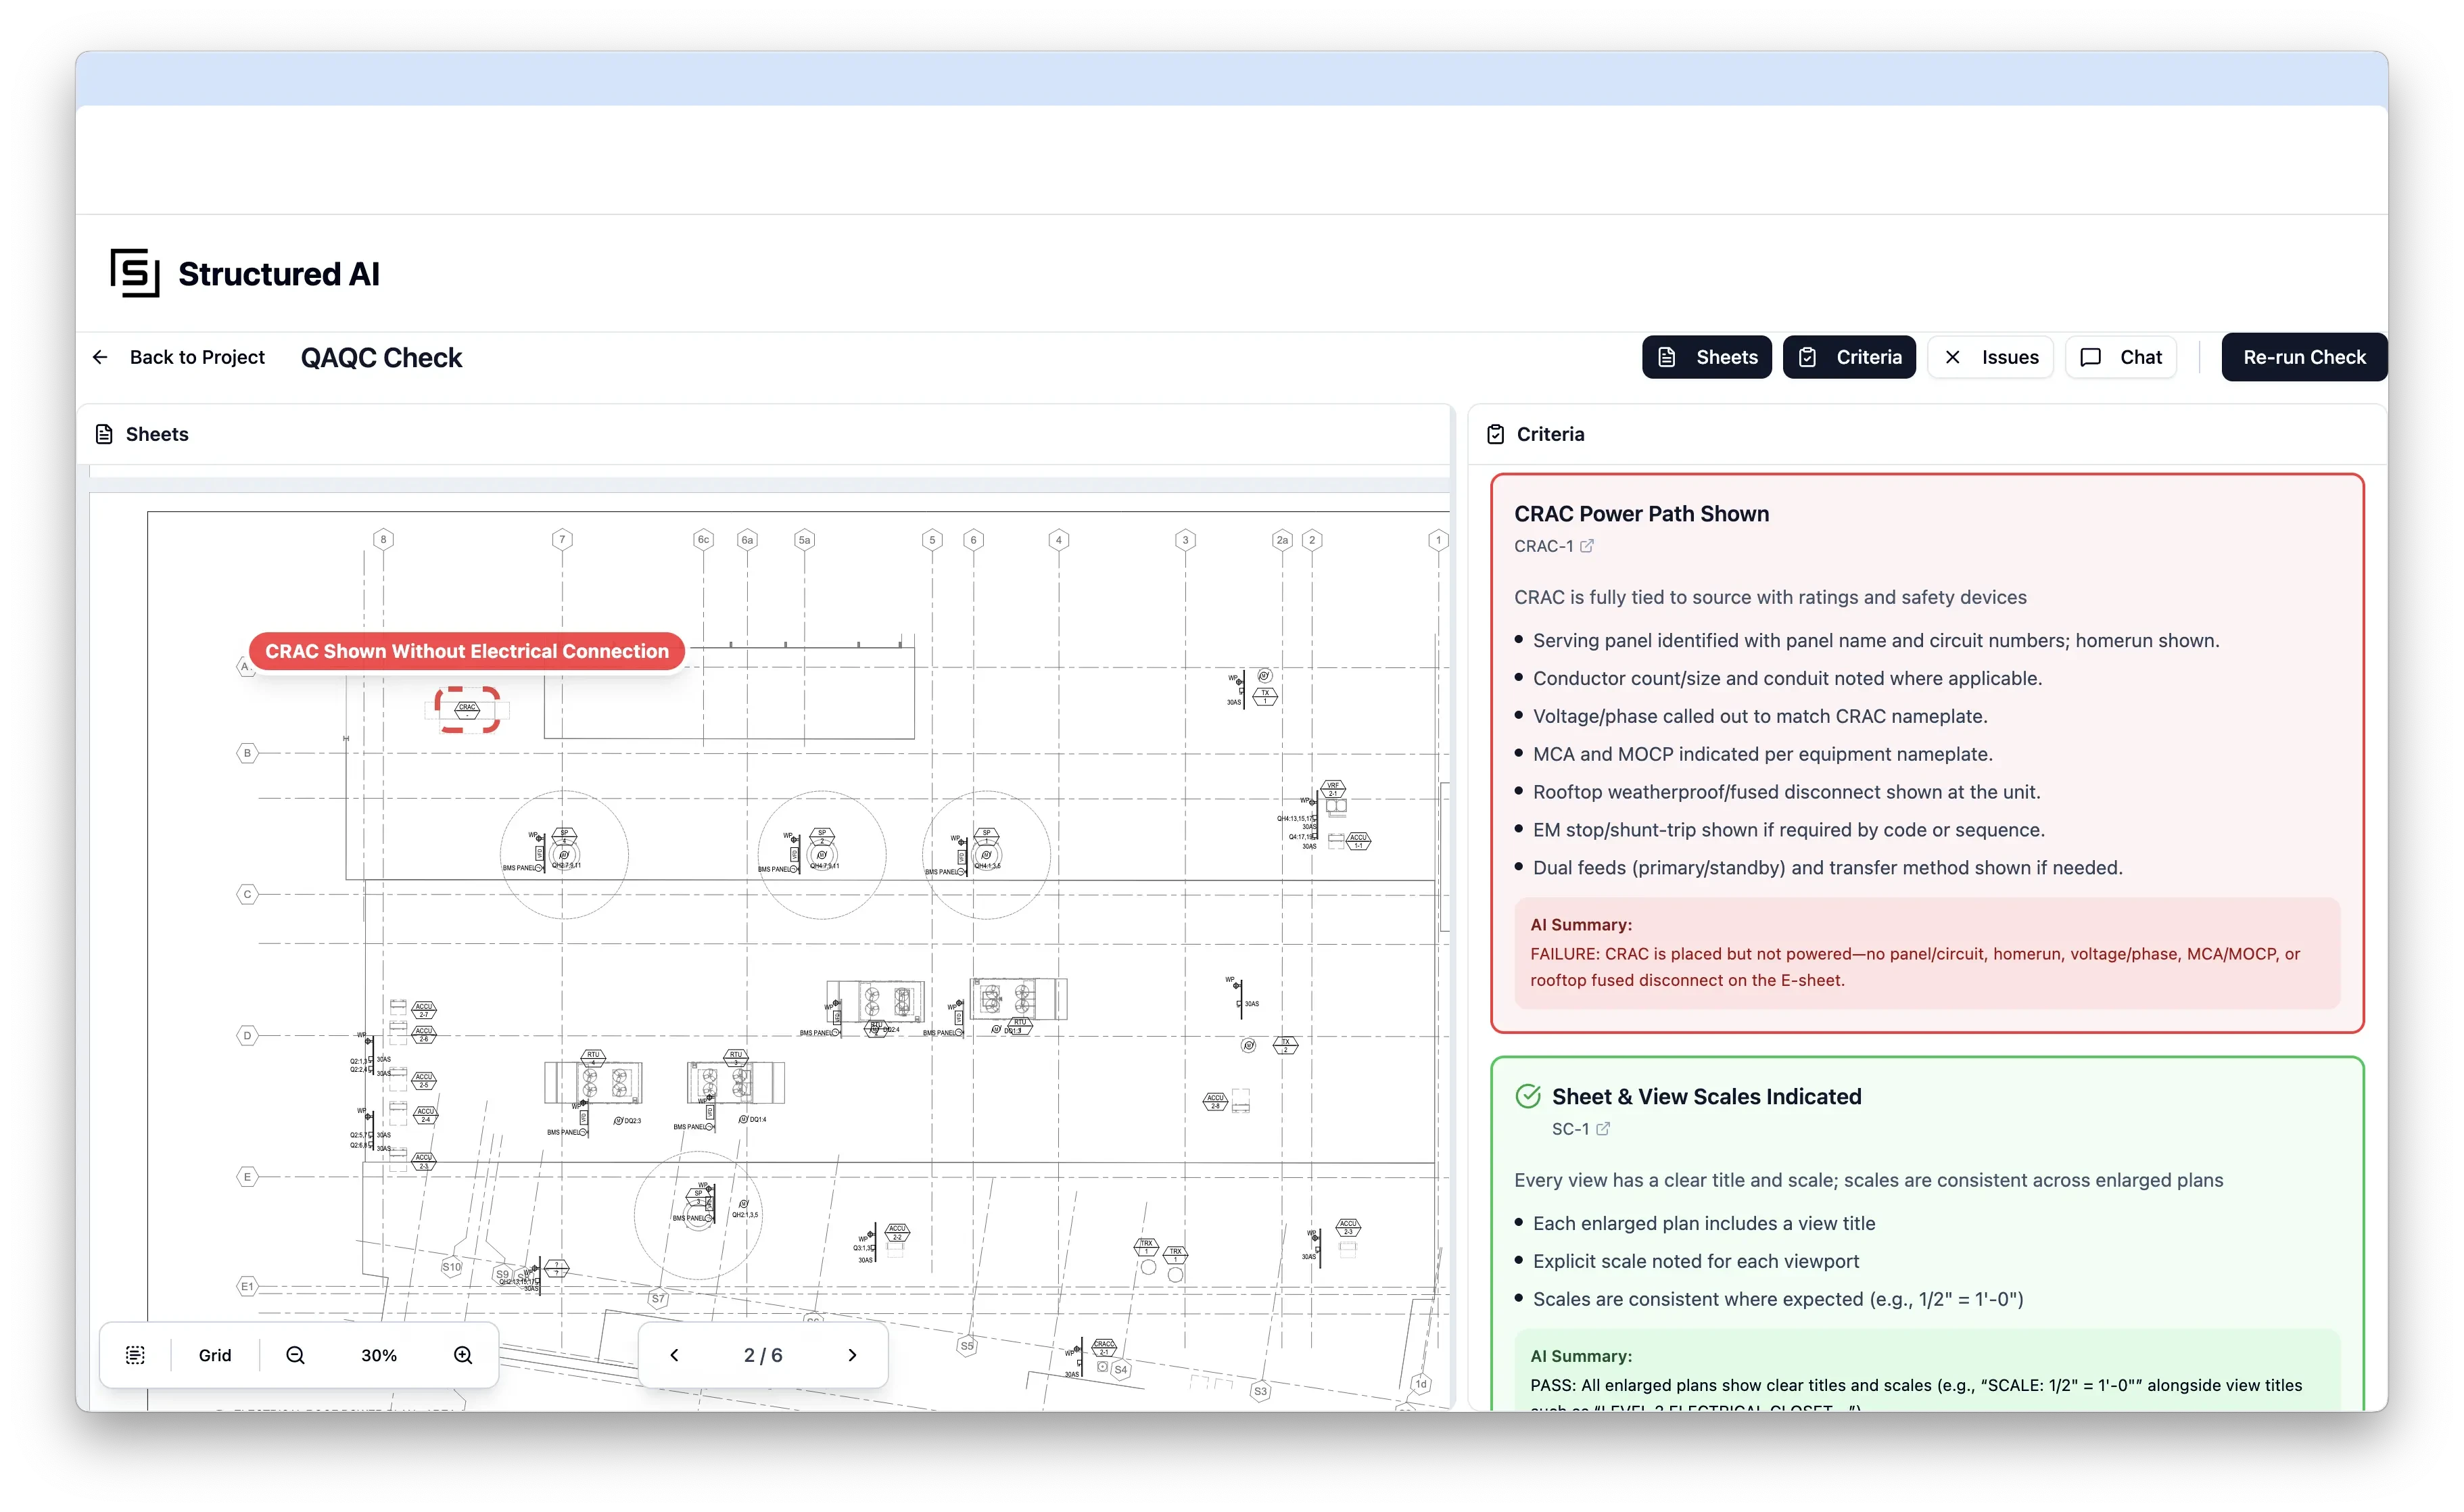The height and width of the screenshot is (1512, 2464).
Task: Click the 2/6 page indicator
Action: tap(762, 1355)
